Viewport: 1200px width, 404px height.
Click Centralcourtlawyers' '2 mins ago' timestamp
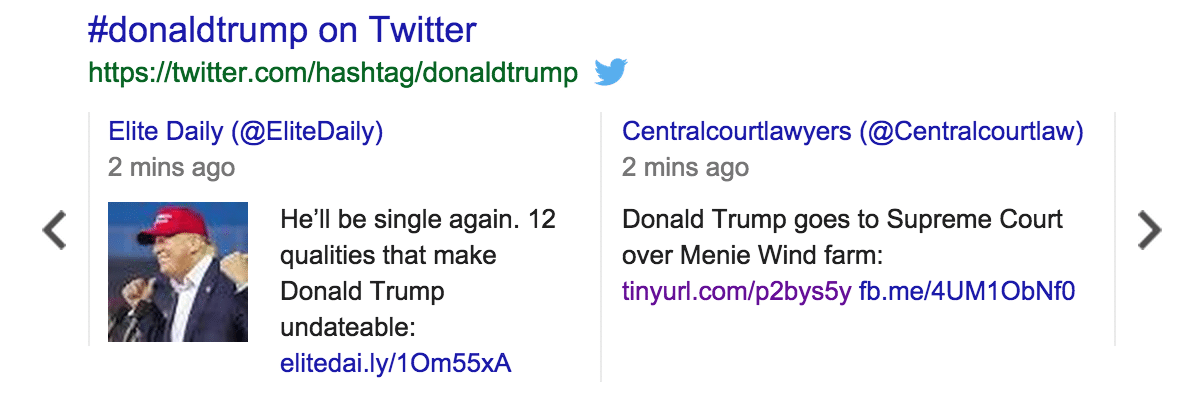click(685, 167)
